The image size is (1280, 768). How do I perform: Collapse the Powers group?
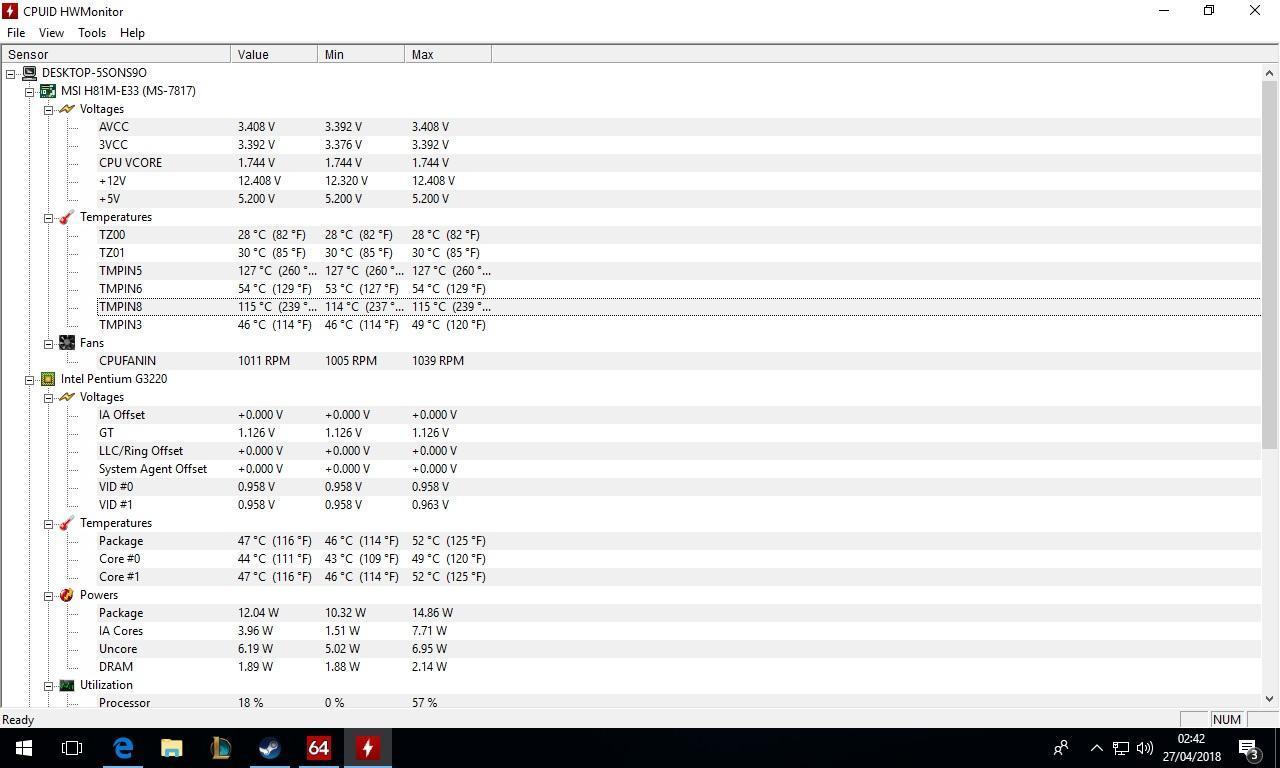tap(48, 595)
